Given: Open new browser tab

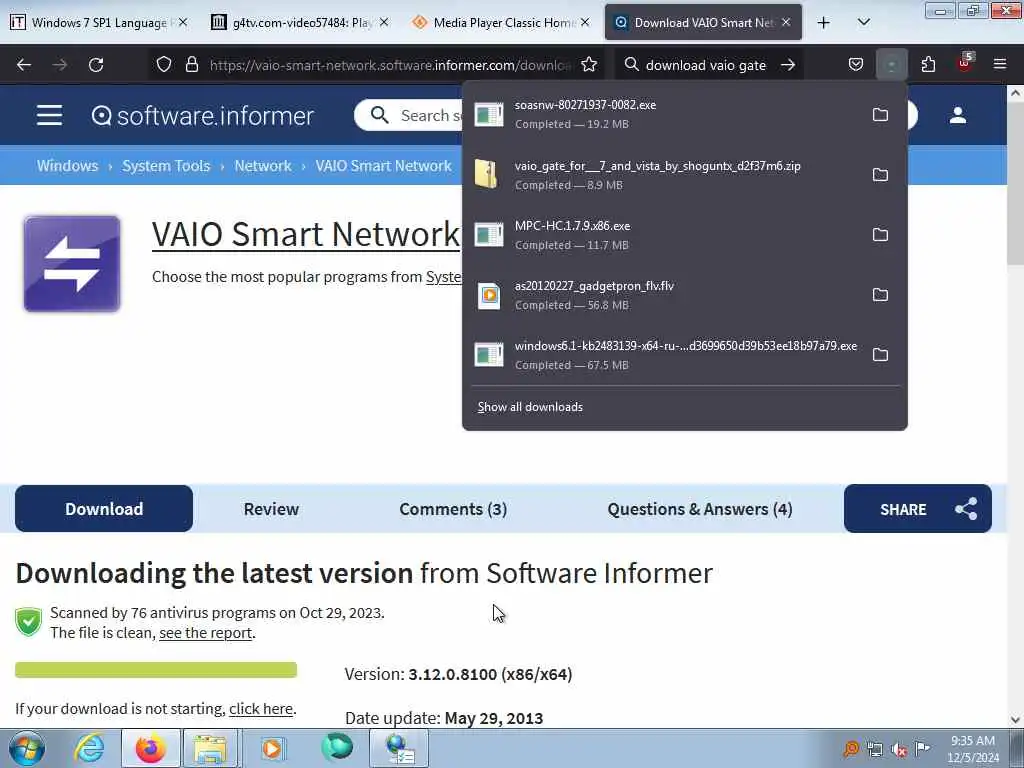Looking at the screenshot, I should pyautogui.click(x=824, y=23).
